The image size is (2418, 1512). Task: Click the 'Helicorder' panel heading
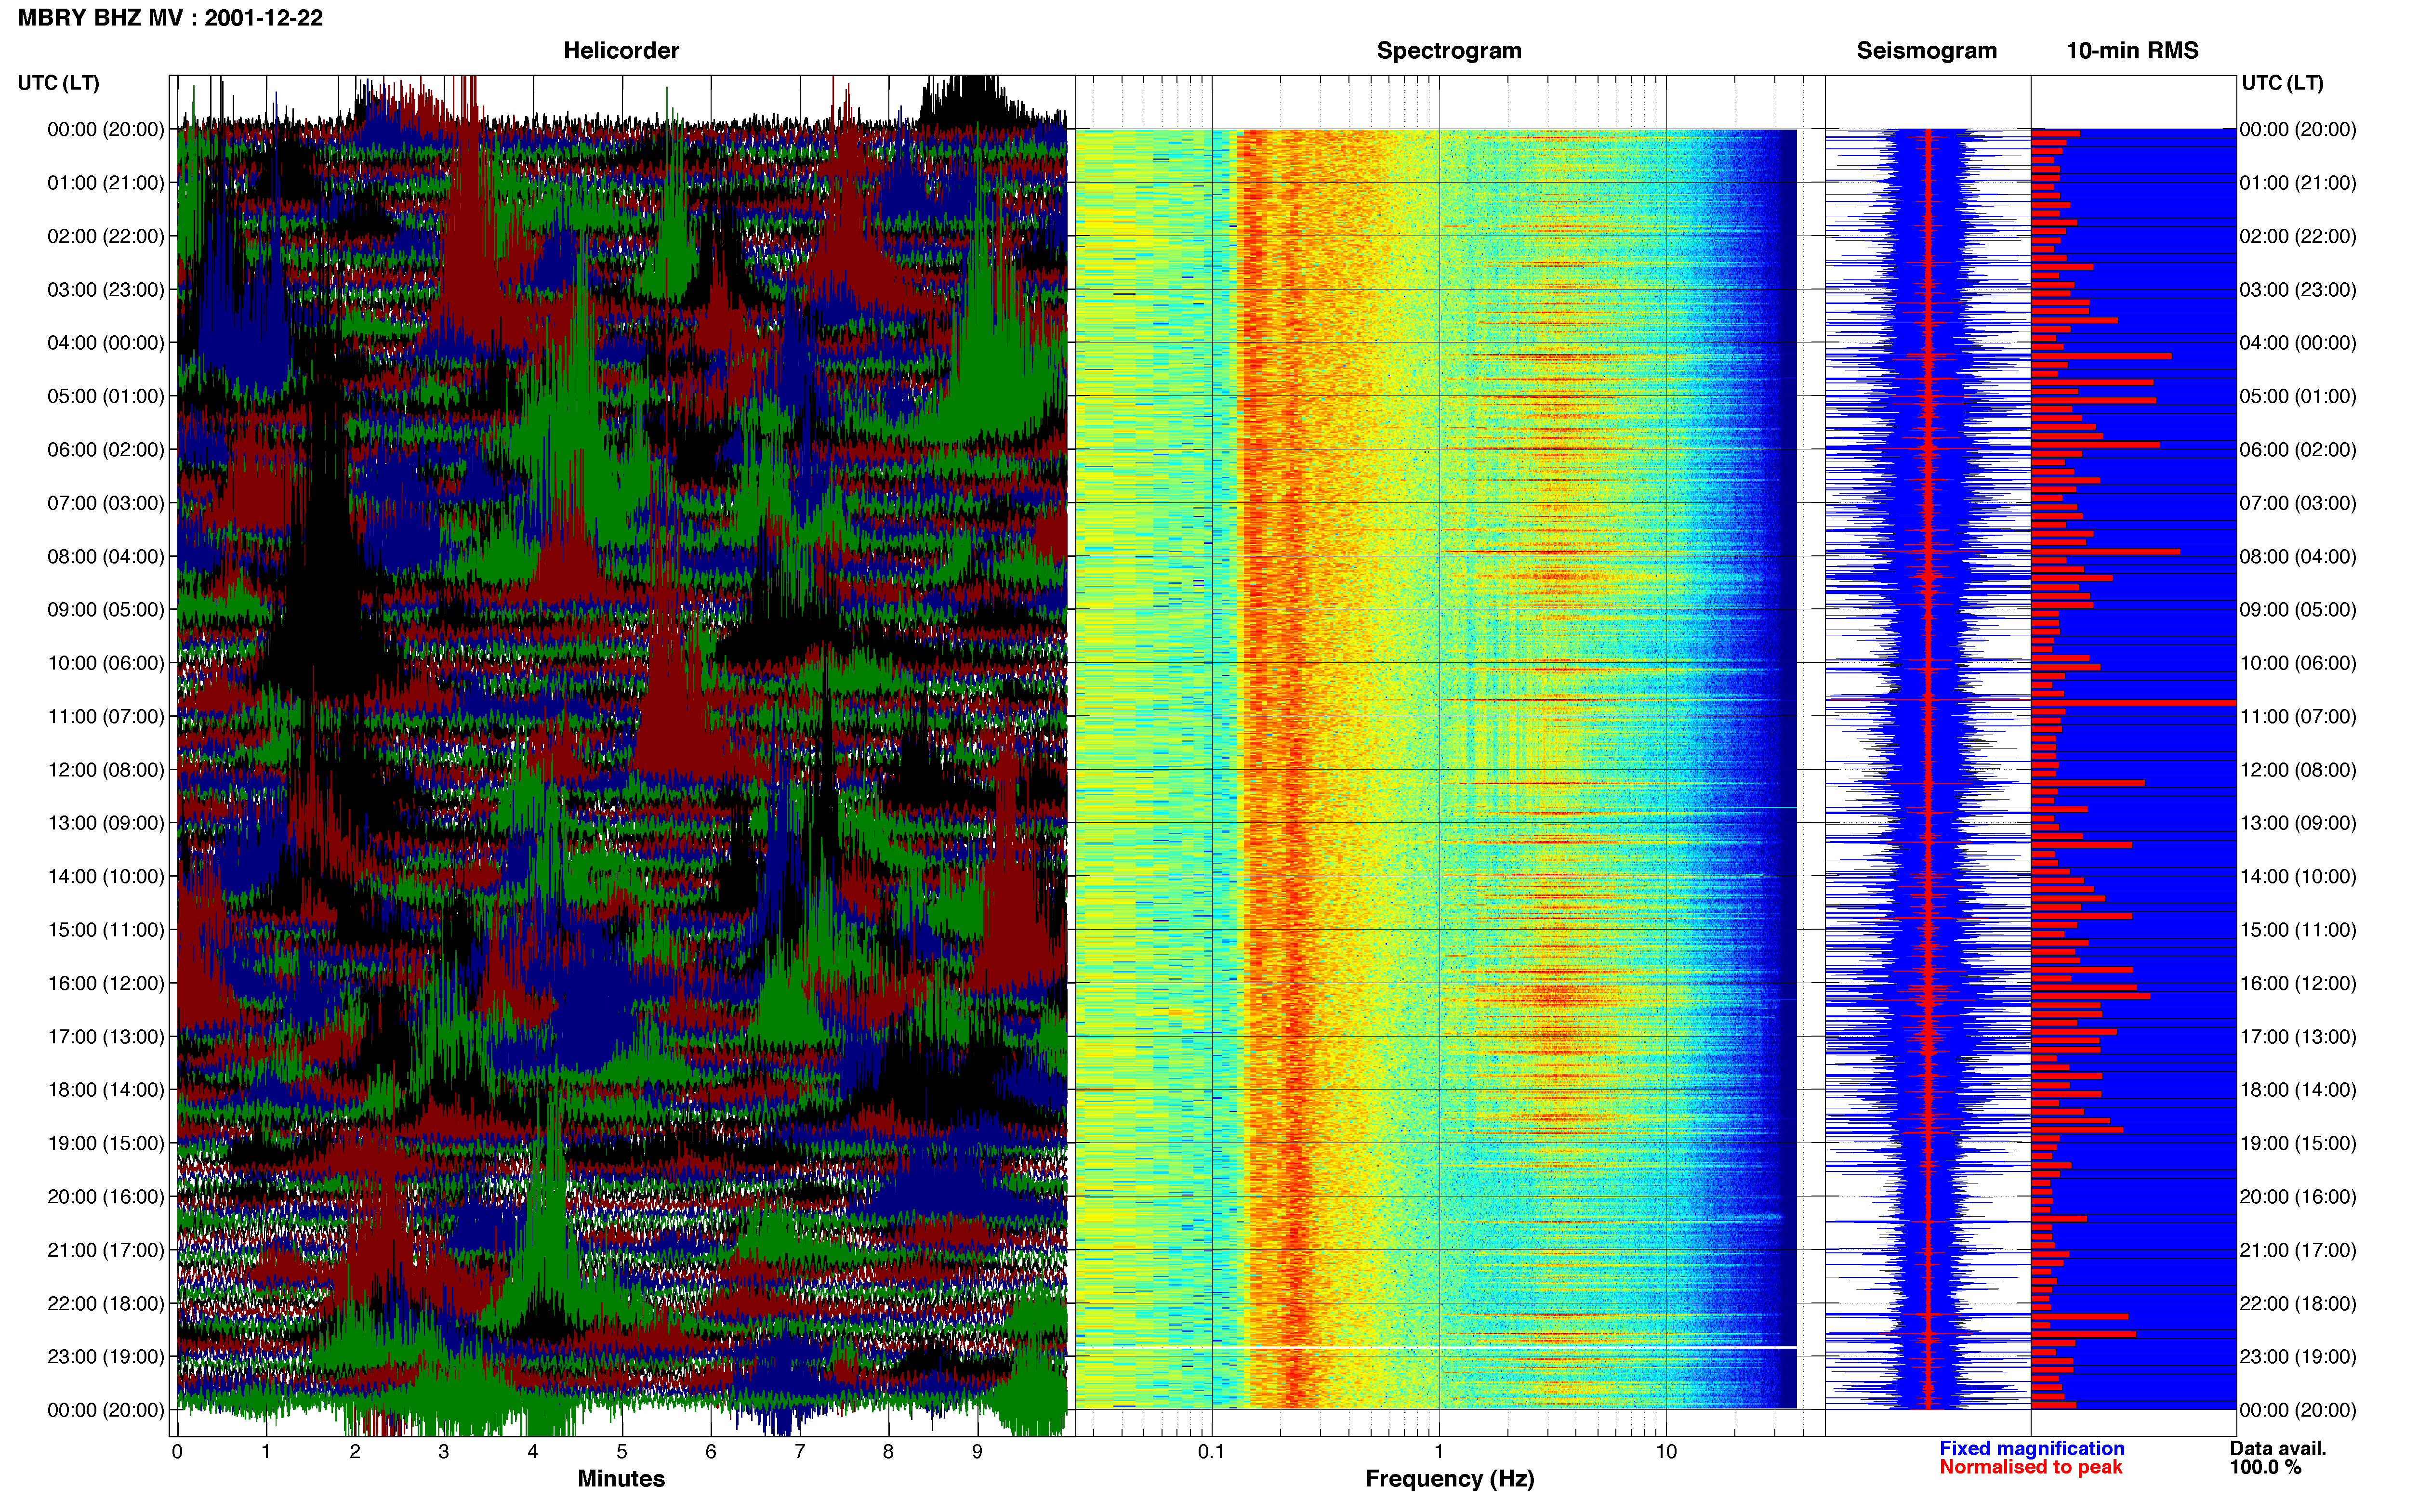(x=621, y=50)
